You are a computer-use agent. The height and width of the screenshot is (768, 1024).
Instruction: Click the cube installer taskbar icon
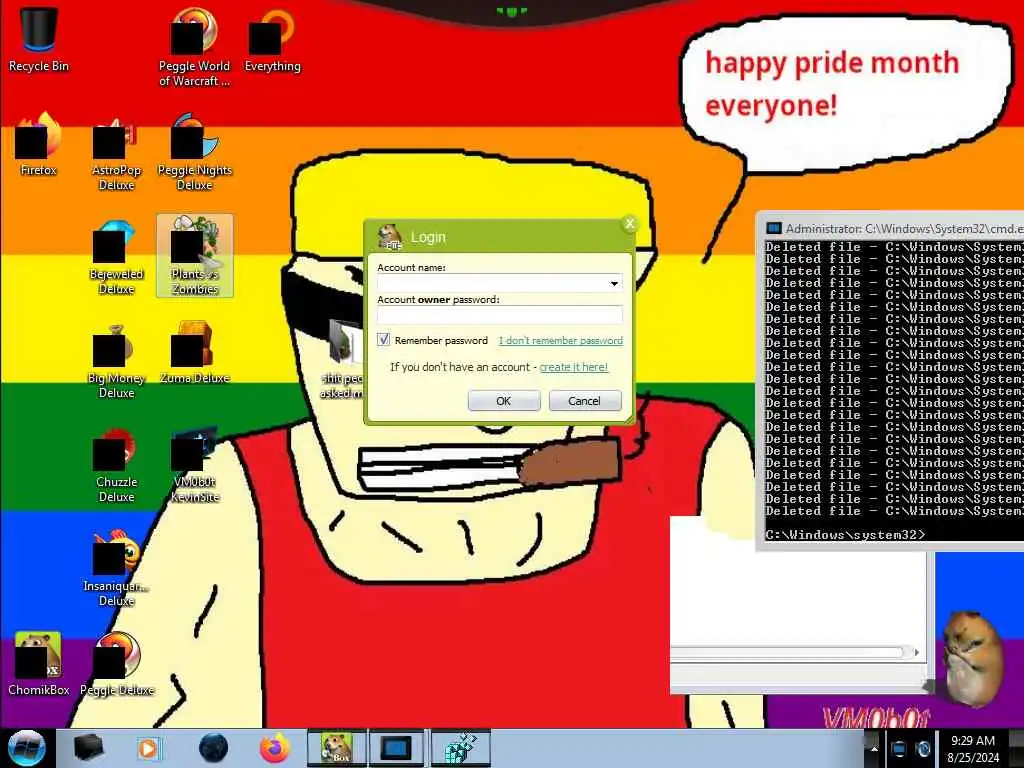[x=461, y=748]
